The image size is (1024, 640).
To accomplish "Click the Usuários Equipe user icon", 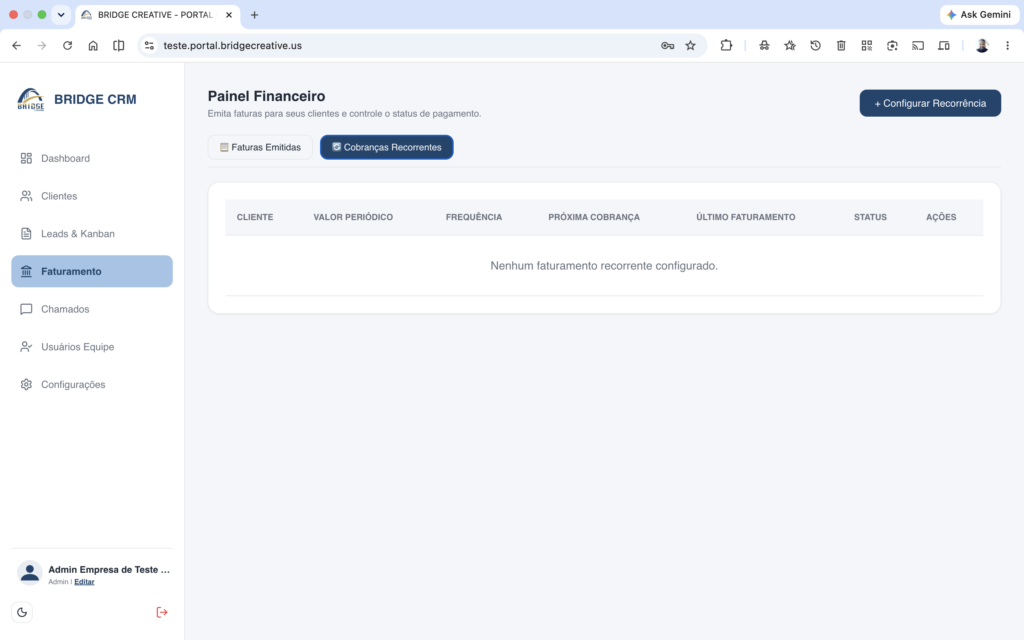I will click(26, 347).
